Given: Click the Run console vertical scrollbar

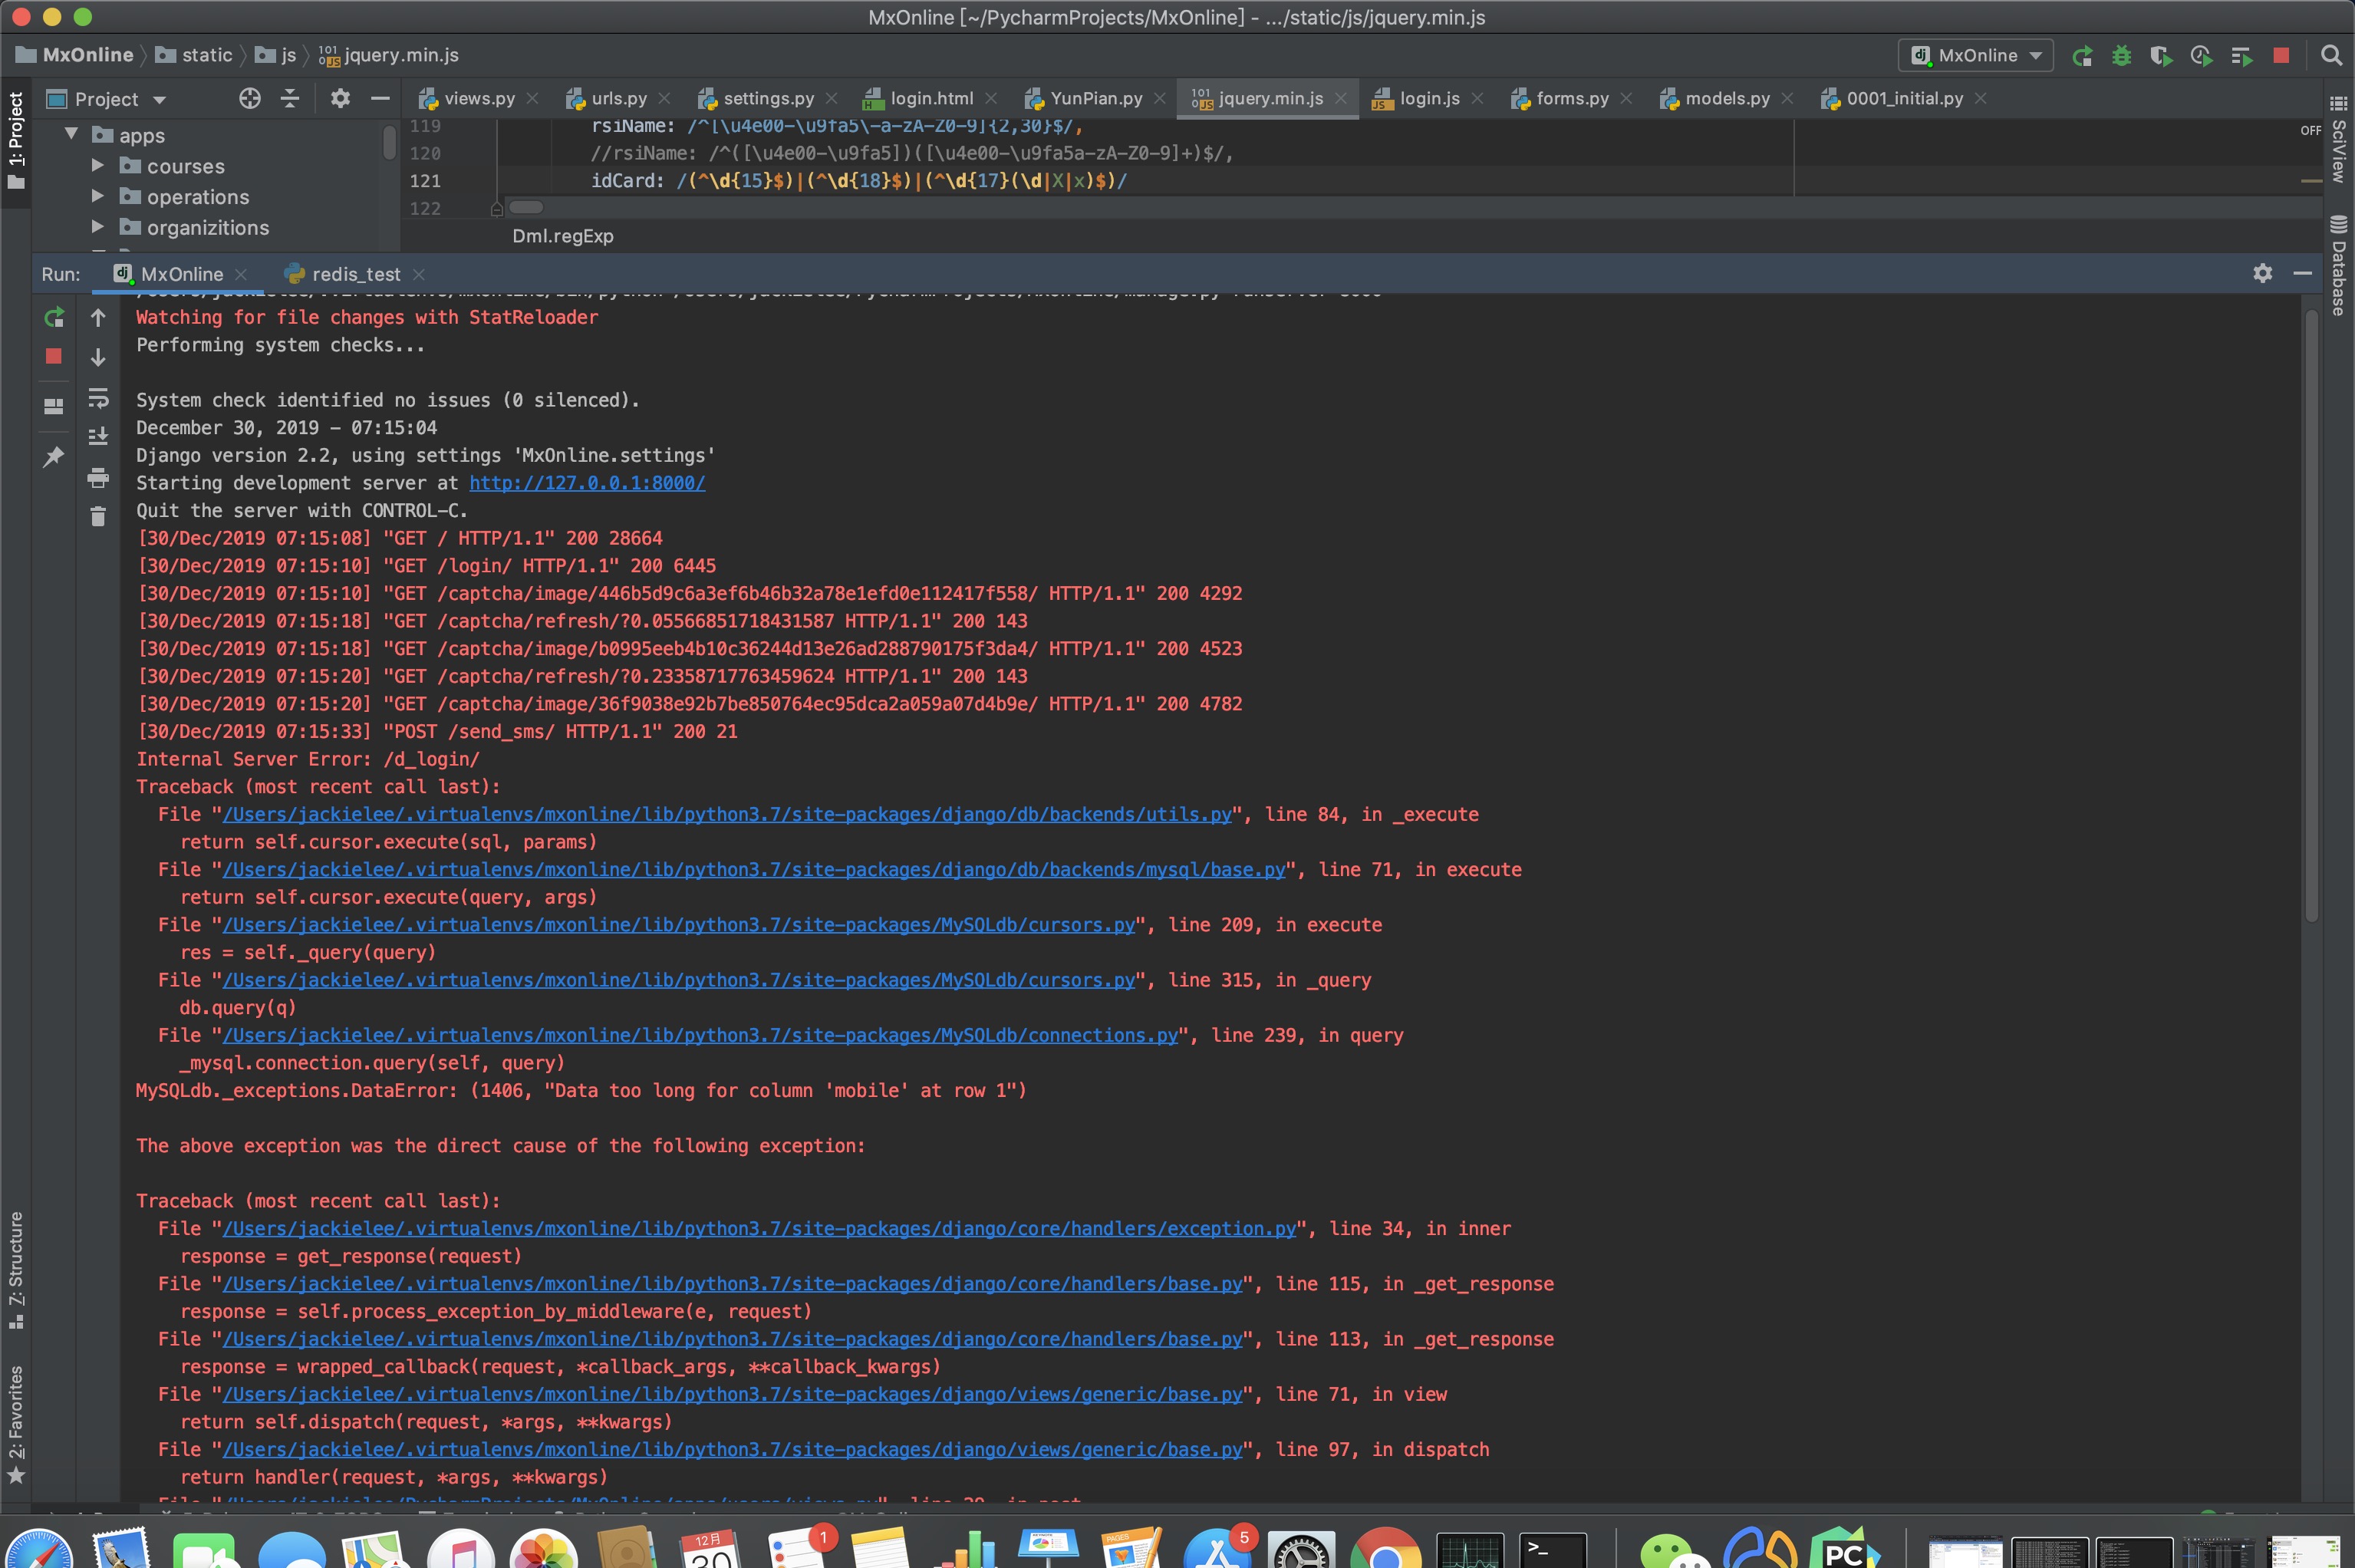Looking at the screenshot, I should point(2312,615).
